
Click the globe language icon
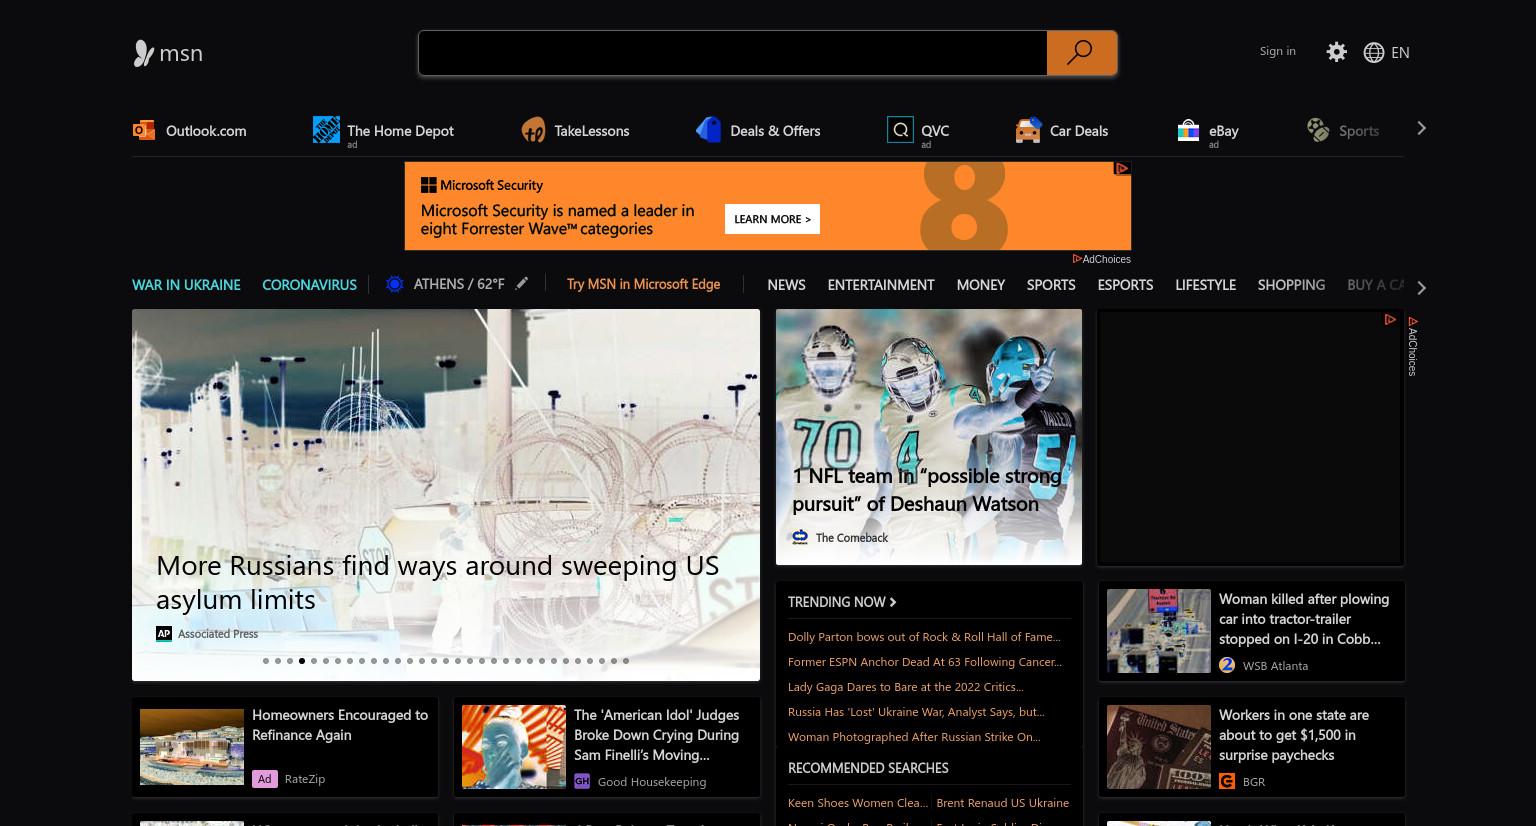click(1374, 52)
